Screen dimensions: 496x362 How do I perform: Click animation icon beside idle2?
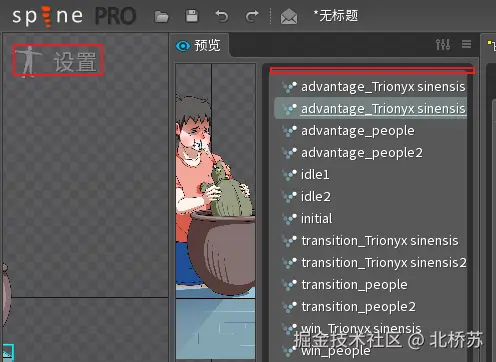click(289, 197)
